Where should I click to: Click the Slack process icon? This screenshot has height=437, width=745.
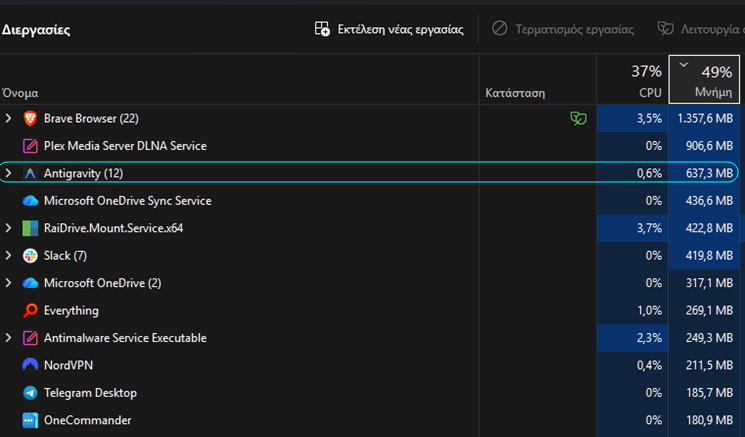pyautogui.click(x=30, y=256)
